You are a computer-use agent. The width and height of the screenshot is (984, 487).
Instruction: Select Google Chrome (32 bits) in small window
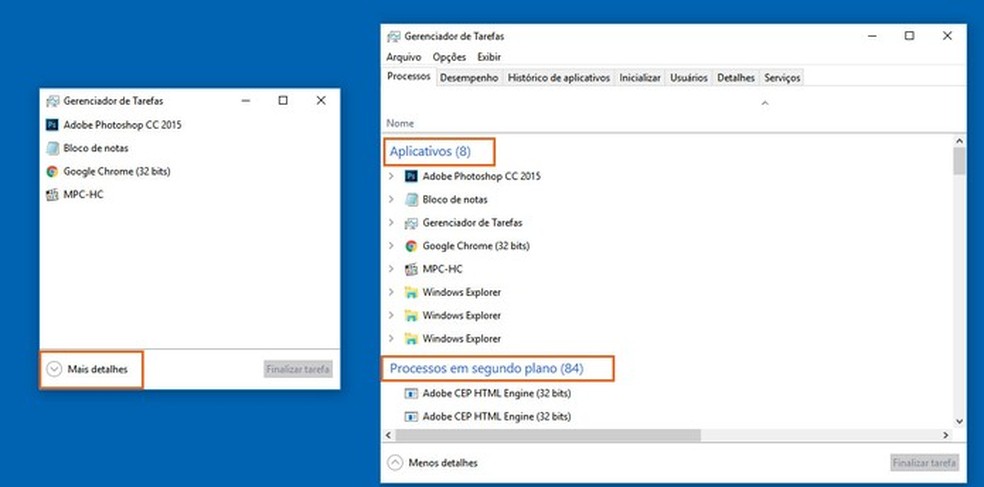click(x=117, y=171)
